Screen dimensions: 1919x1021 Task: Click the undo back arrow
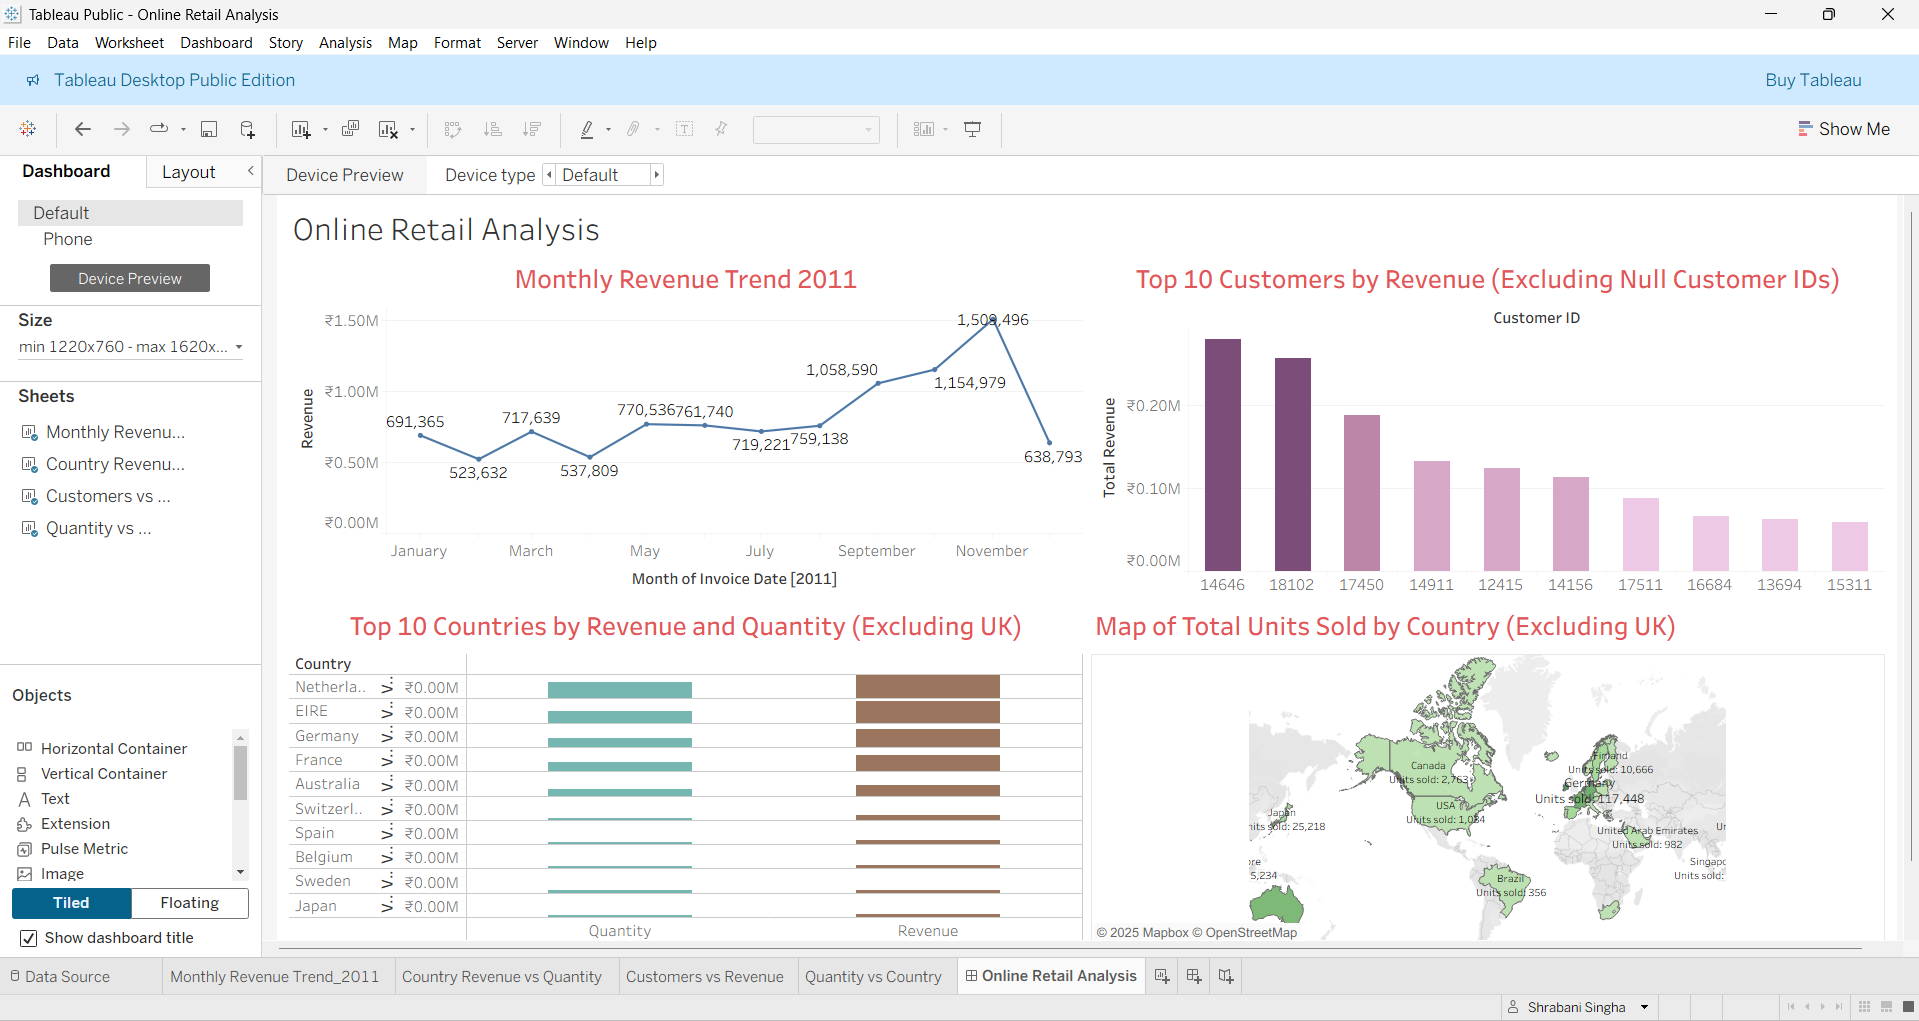point(83,129)
